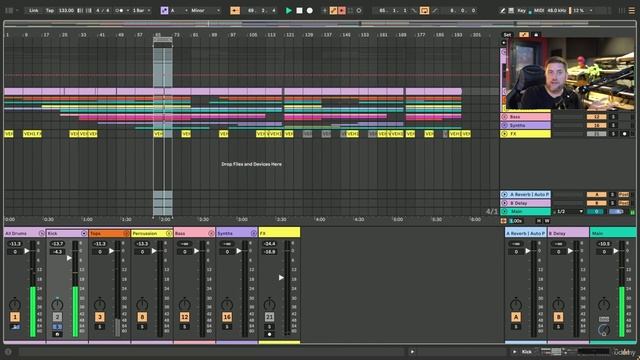The image size is (640, 360).
Task: Toggle Tops track activator 3
Action: 100,317
